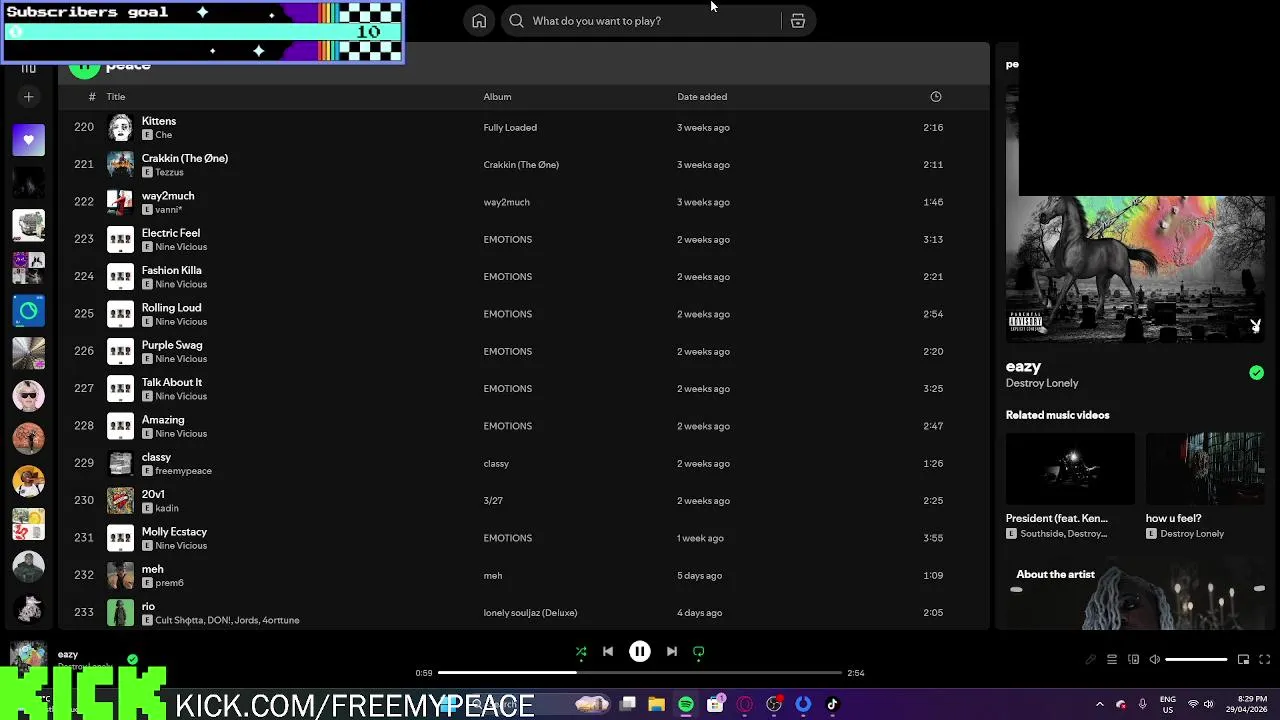Open the blue circle playlist in sidebar
The height and width of the screenshot is (720, 1280).
pos(29,311)
